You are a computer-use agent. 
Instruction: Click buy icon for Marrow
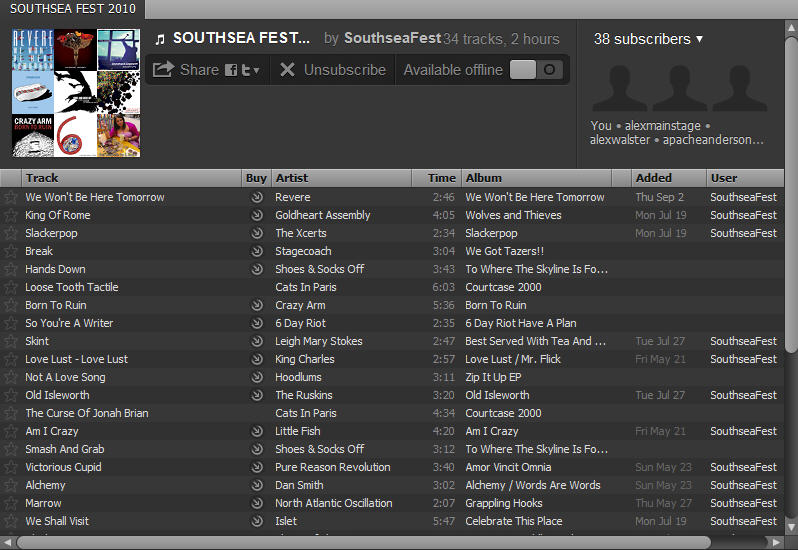coord(257,503)
